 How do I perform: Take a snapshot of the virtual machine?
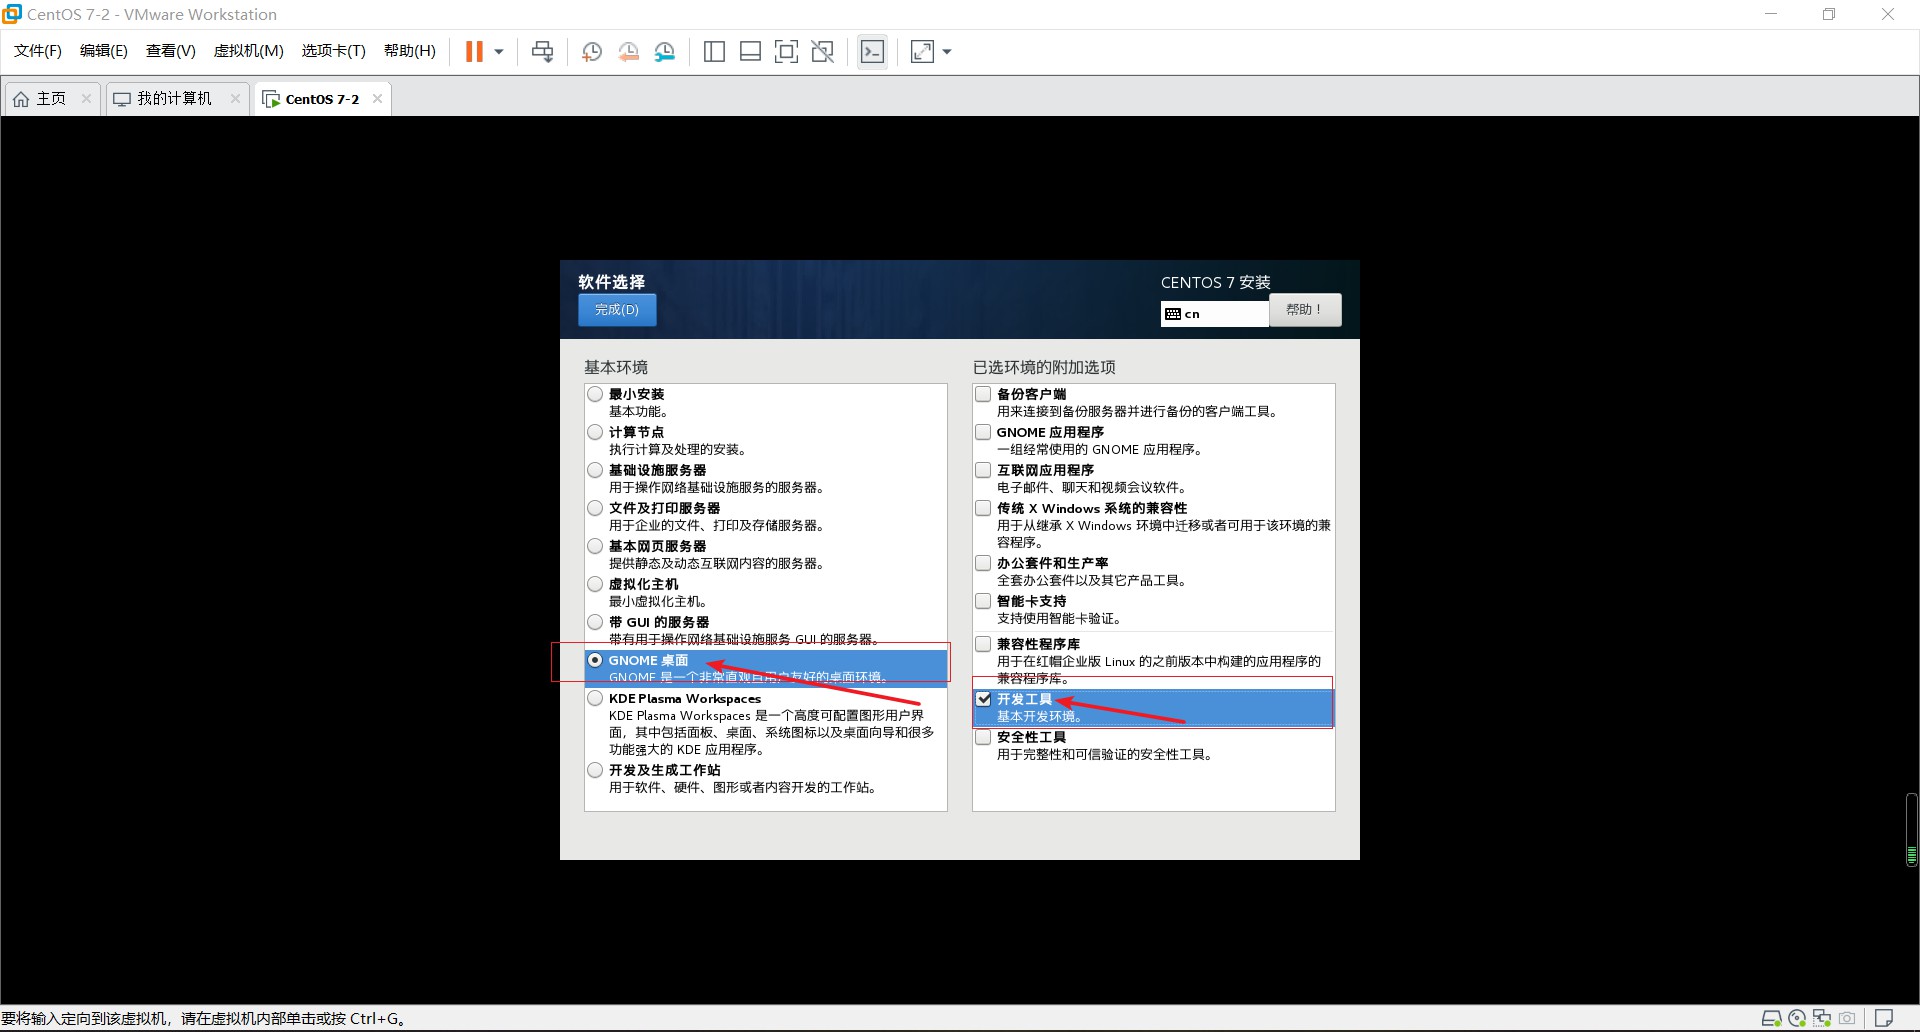tap(591, 52)
